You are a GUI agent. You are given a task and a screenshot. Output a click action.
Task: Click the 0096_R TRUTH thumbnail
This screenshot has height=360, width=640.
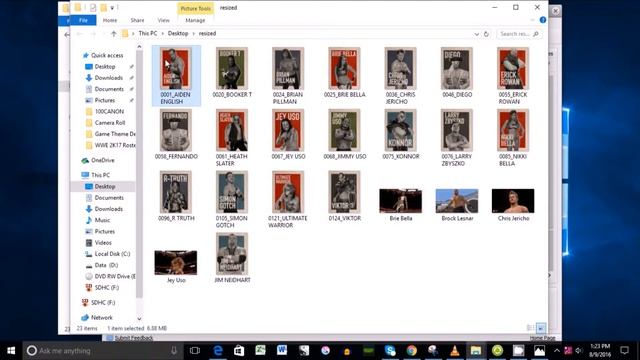176,192
